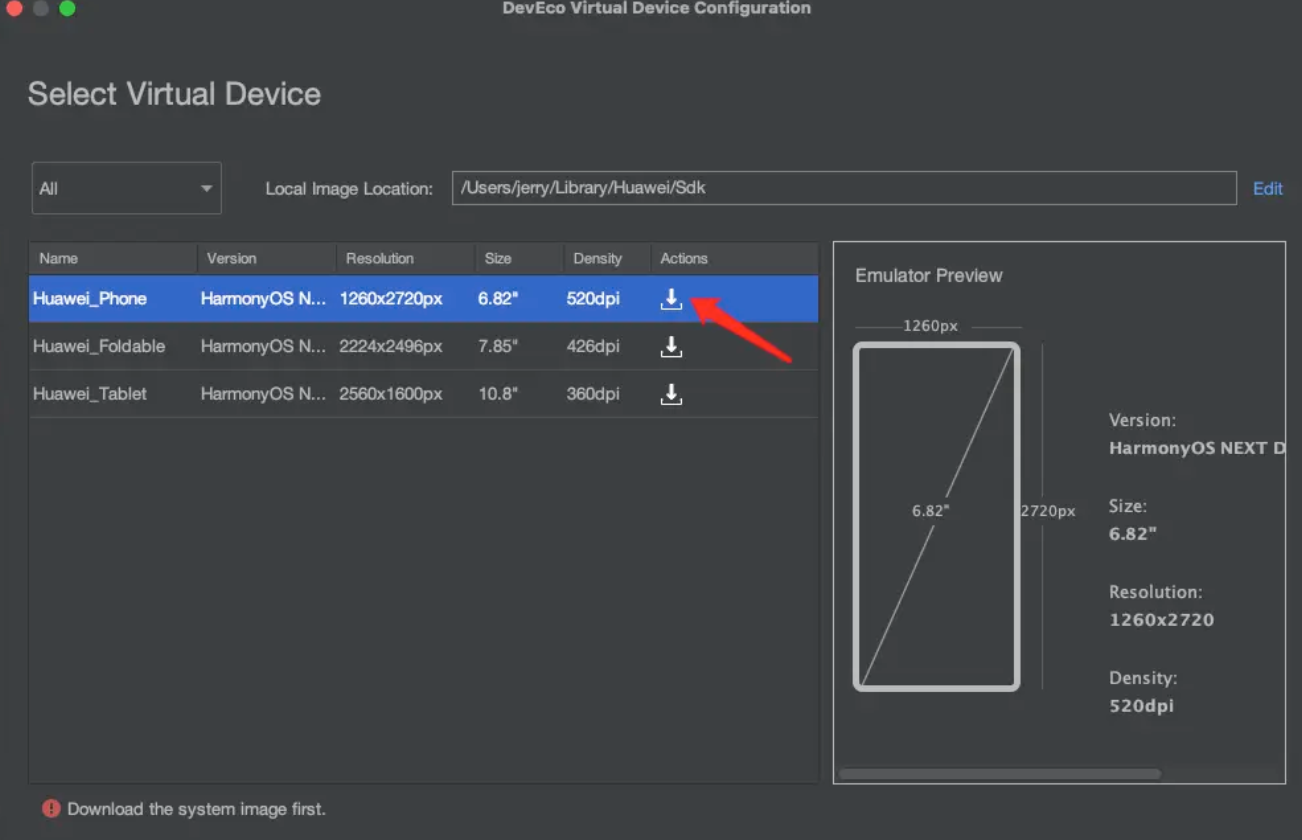Click the horizontal scrollbar in Emulator Preview
Screen dimensions: 1302x840
[x=1000, y=773]
